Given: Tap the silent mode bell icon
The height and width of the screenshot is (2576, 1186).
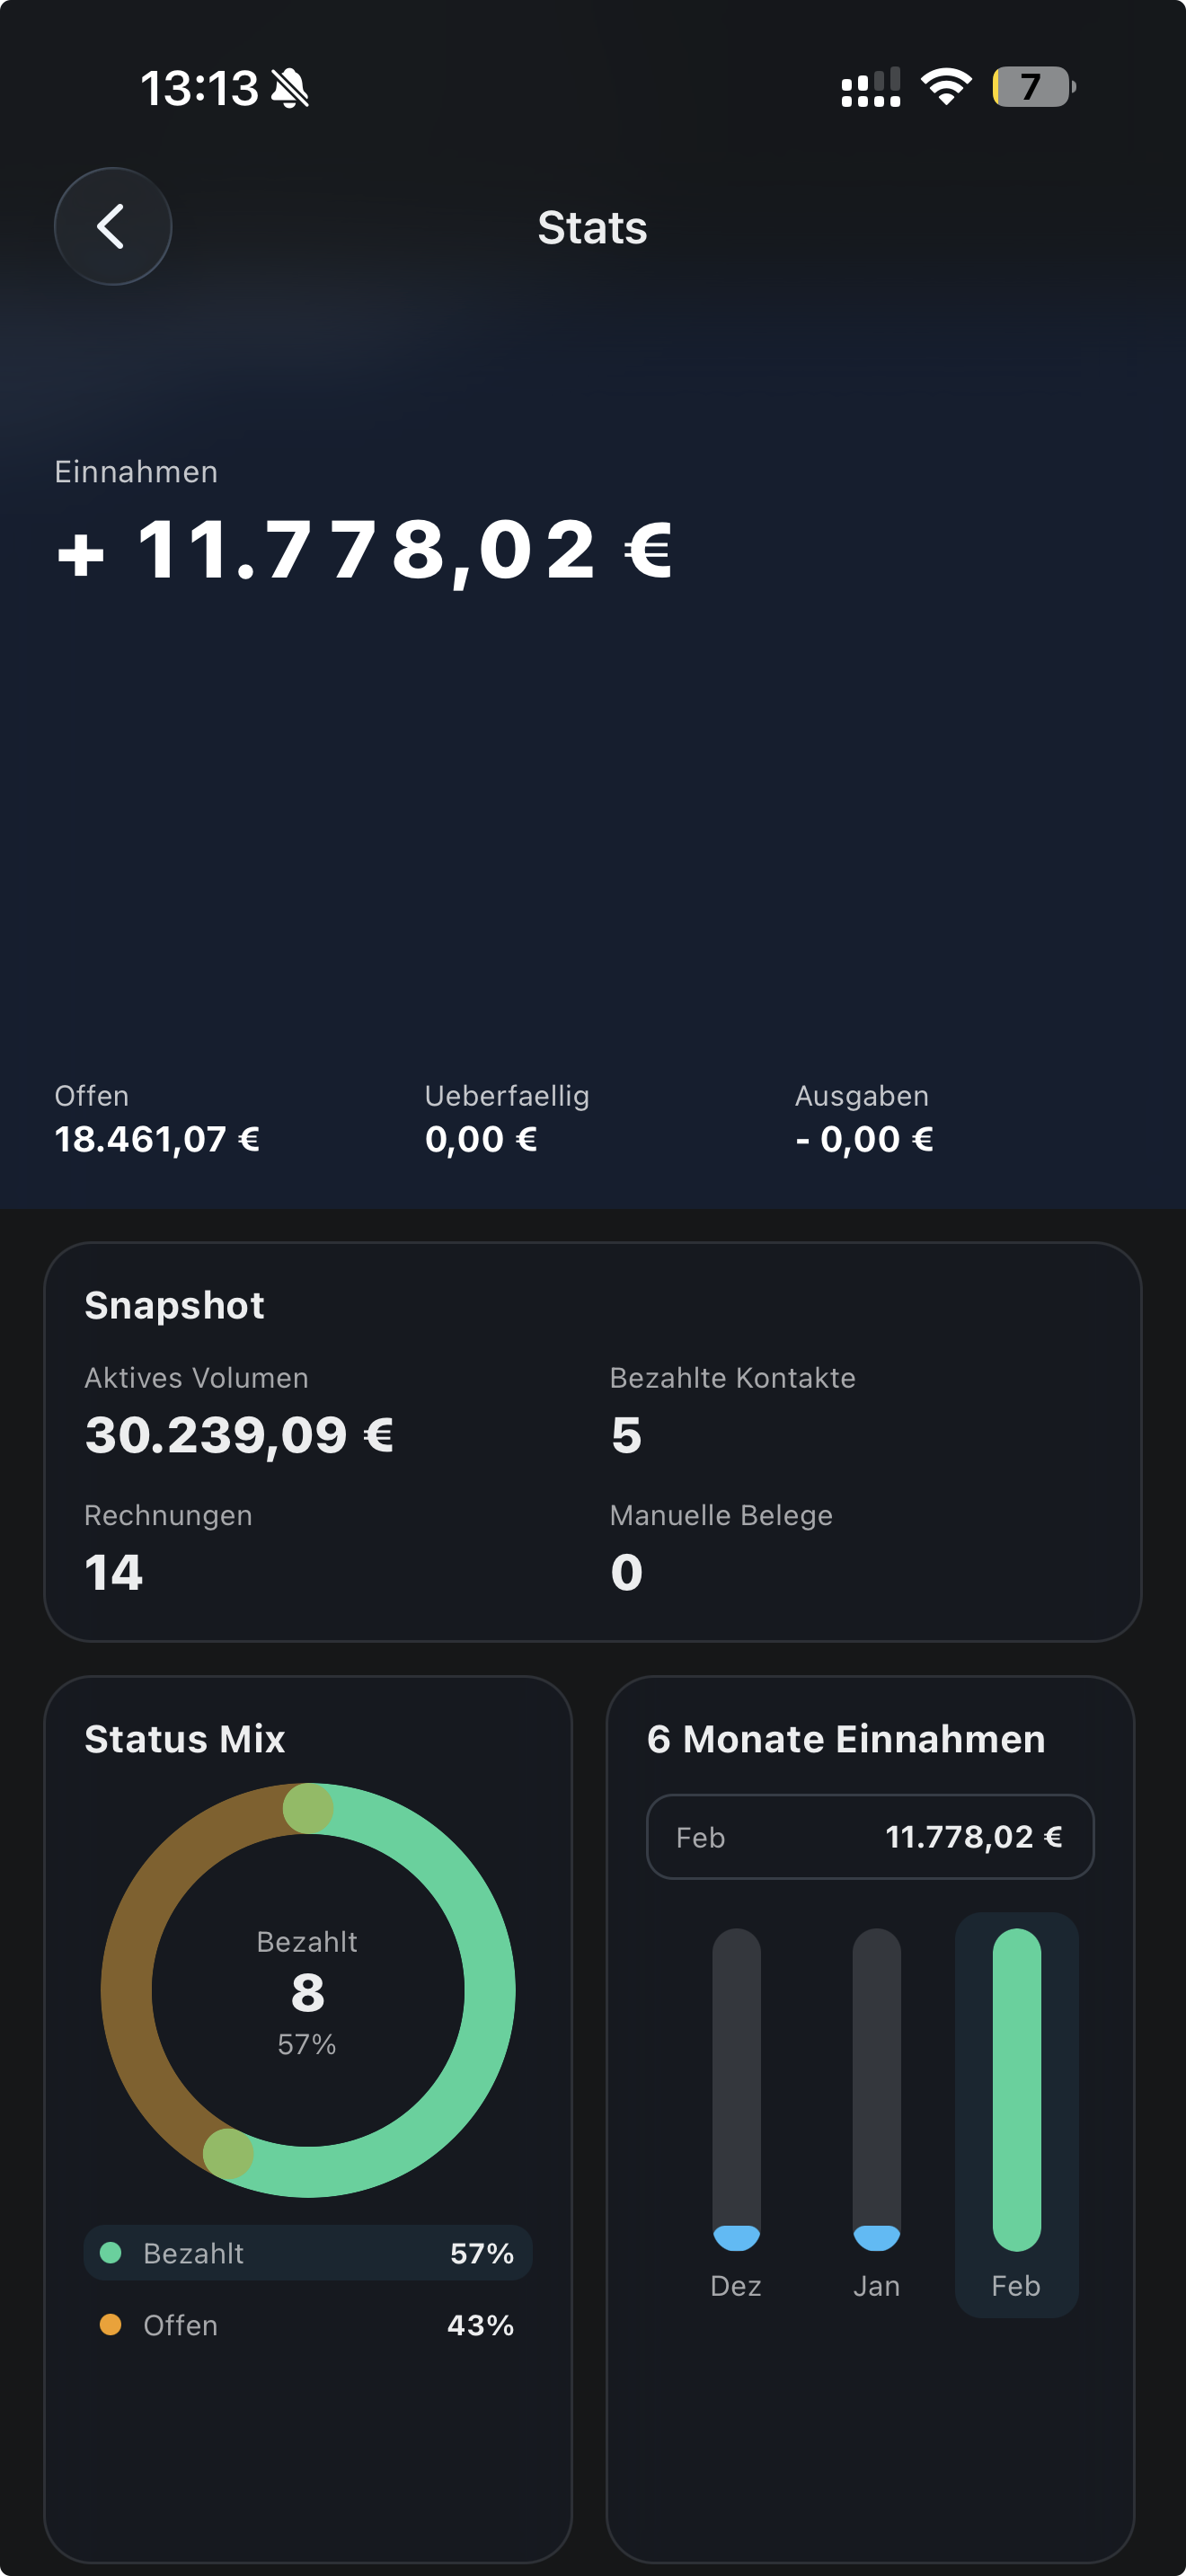Looking at the screenshot, I should (290, 88).
